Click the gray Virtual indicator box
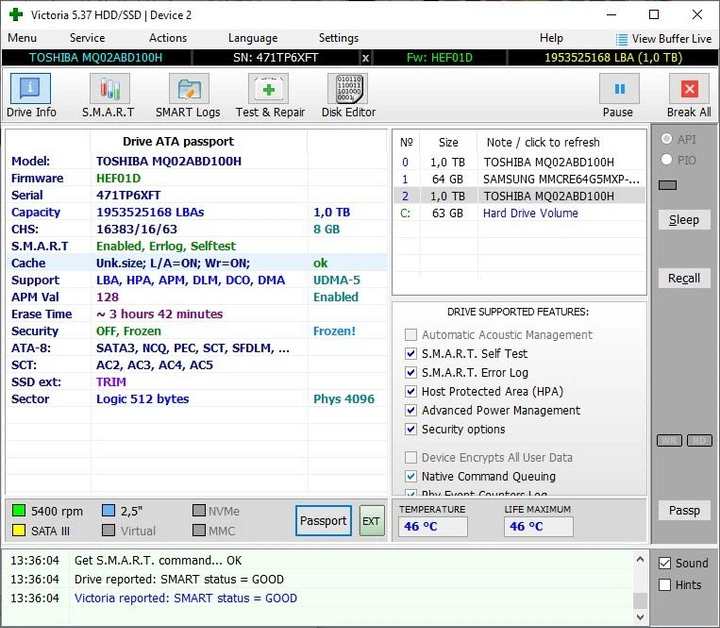 click(108, 530)
